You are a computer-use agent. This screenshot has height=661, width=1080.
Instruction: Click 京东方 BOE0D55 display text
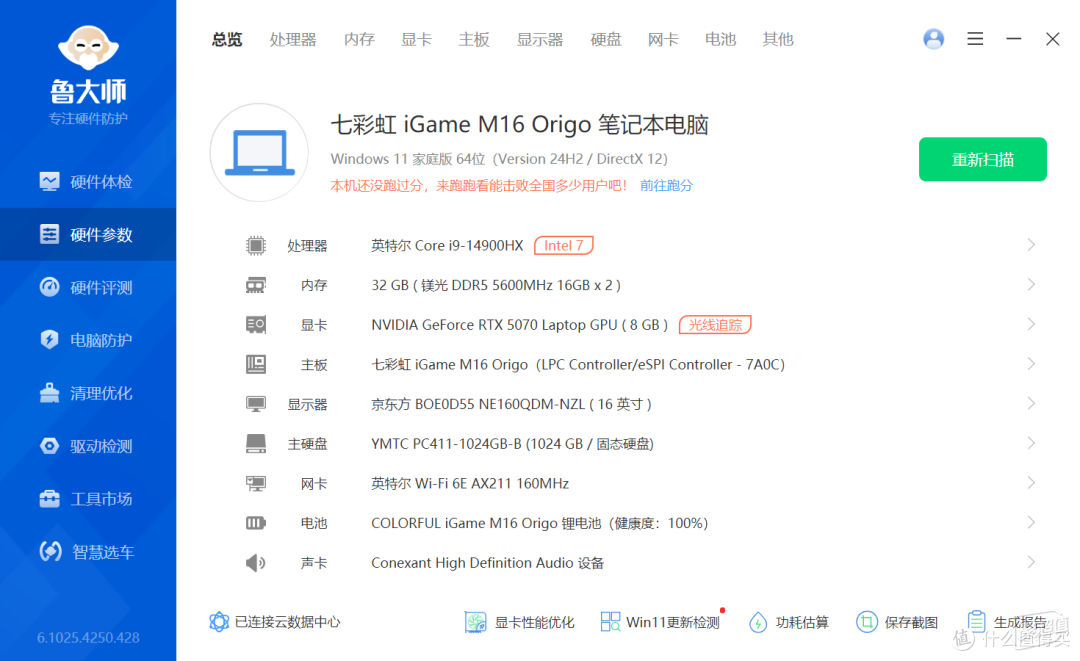click(x=511, y=404)
